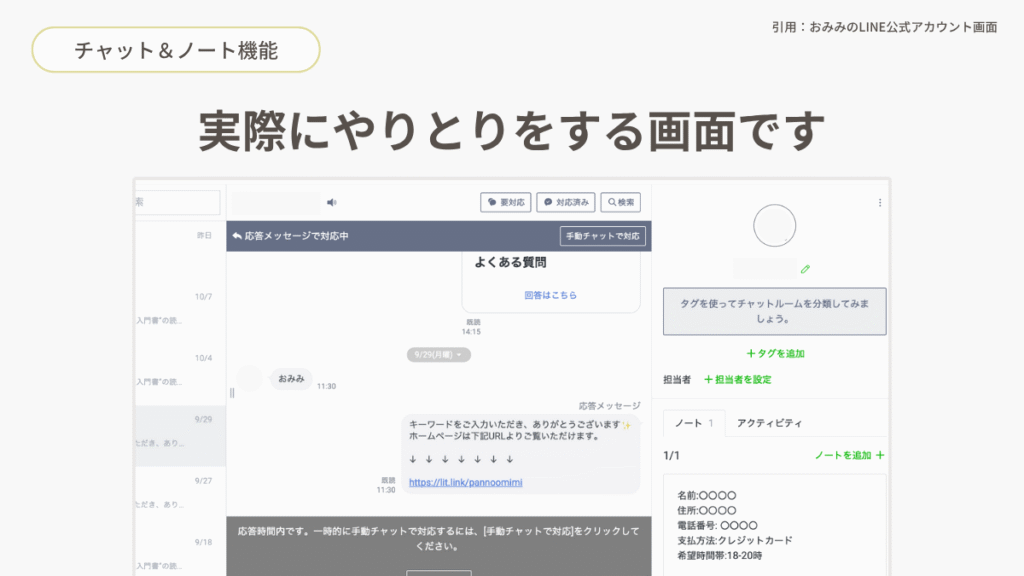This screenshot has height=576, width=1024.
Task: Click the おみみ sender avatar in chat
Action: pos(250,379)
